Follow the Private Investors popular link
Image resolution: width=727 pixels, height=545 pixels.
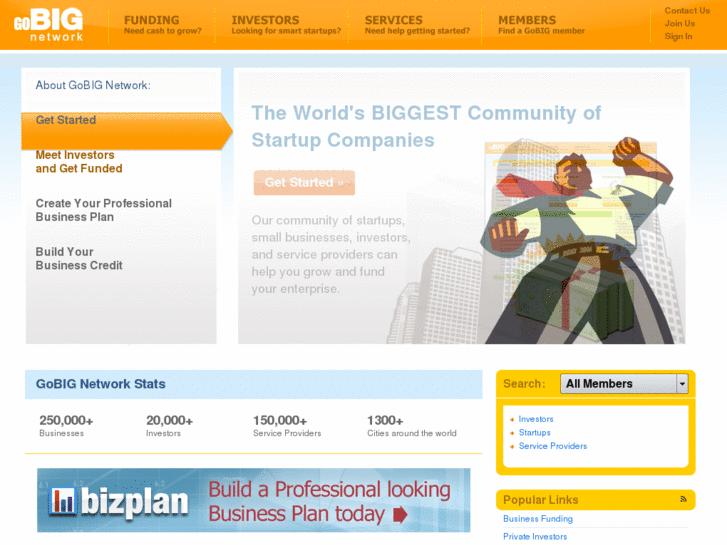pos(535,536)
